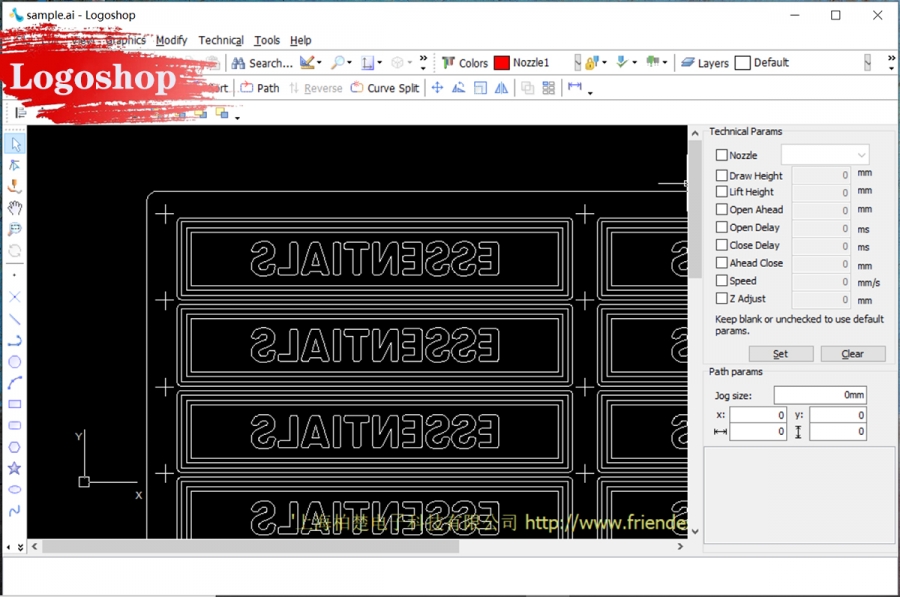Click the array grid icon
This screenshot has width=900, height=597.
[549, 88]
